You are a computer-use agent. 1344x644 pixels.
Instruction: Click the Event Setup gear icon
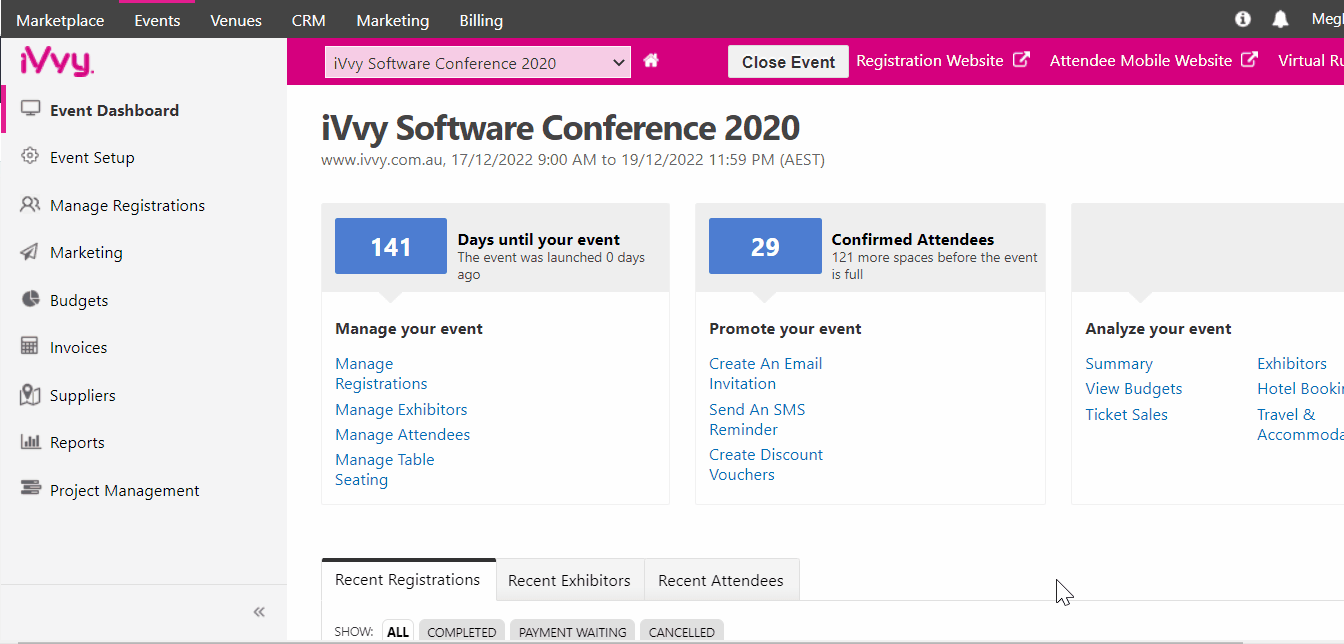point(30,156)
